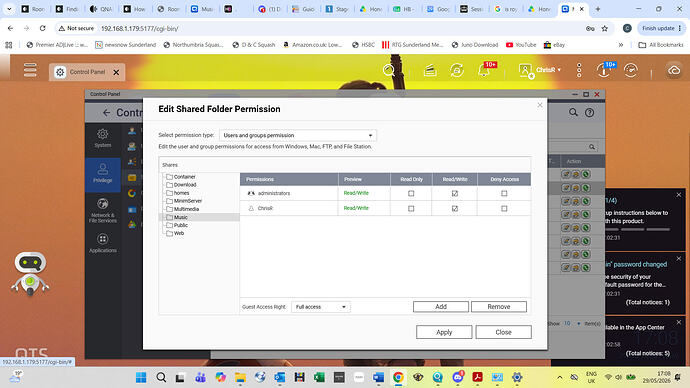Open the Applications section in sidebar
Screen dimensions: 690x388
(x=103, y=243)
